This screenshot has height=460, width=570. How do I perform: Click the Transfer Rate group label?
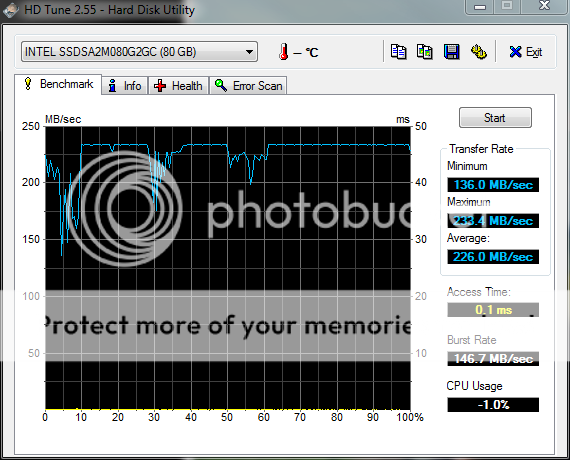click(481, 149)
